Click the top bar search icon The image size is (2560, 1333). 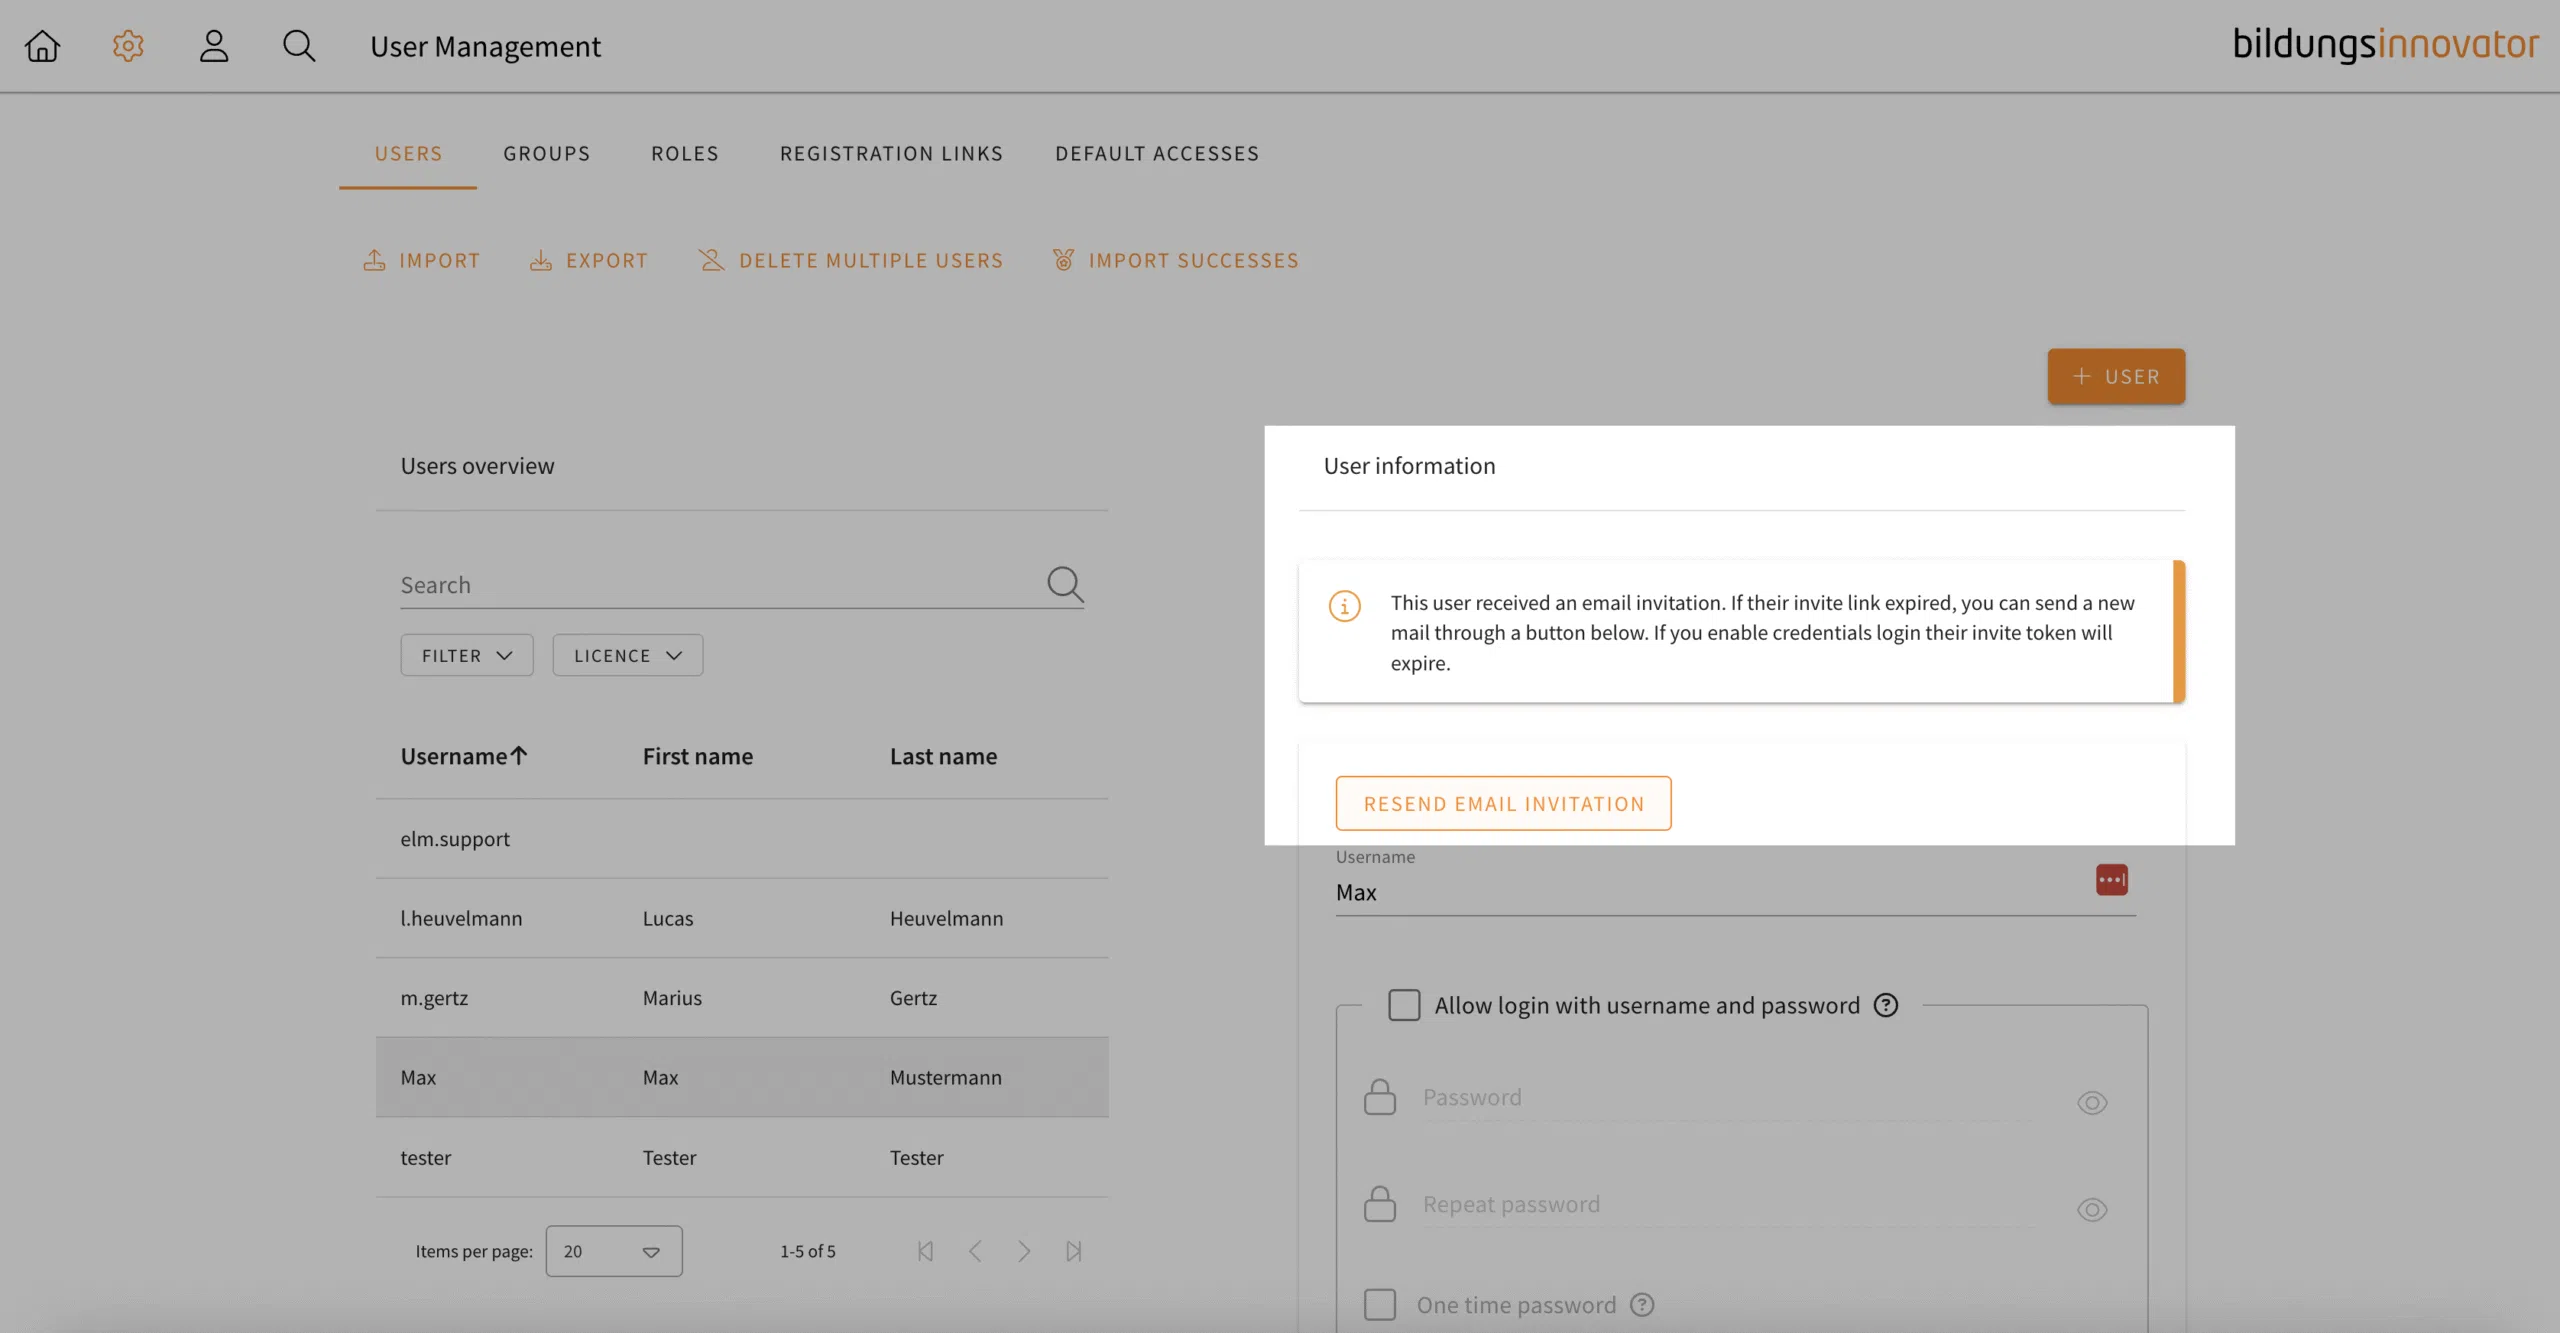tap(299, 46)
